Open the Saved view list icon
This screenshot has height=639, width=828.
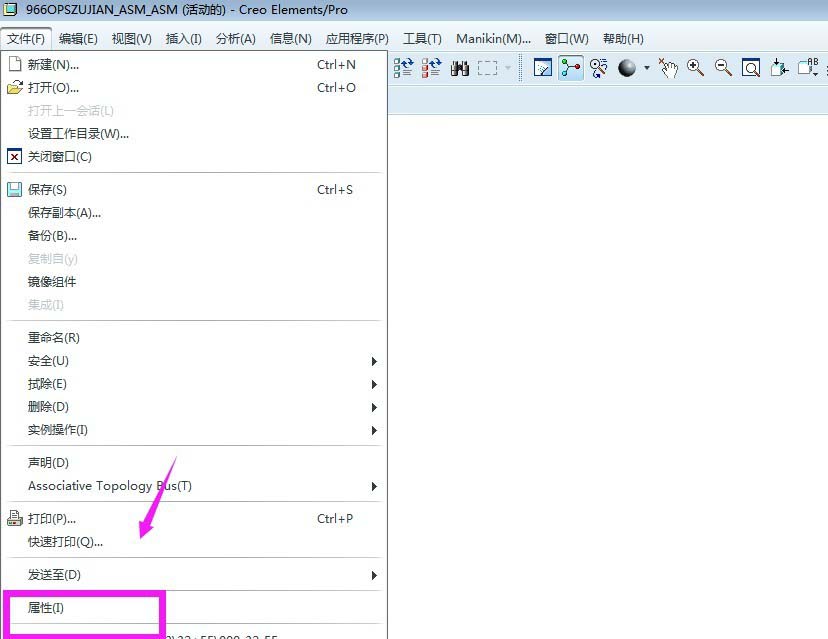808,68
